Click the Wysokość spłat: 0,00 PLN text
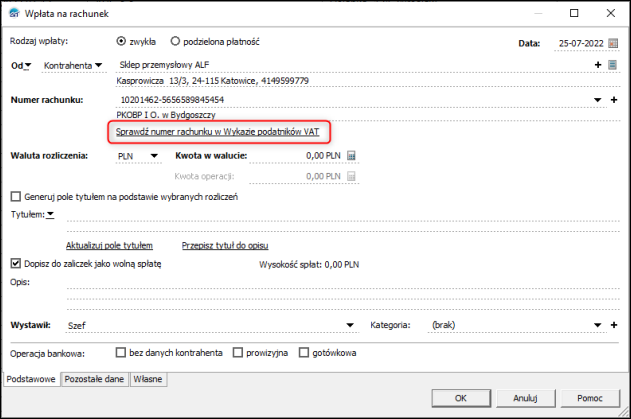631x419 pixels. pos(309,264)
